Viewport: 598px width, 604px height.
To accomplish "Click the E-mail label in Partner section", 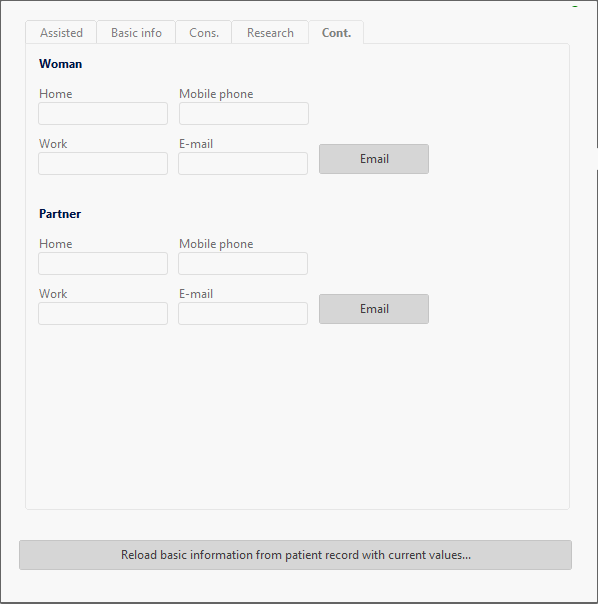I will click(x=196, y=294).
